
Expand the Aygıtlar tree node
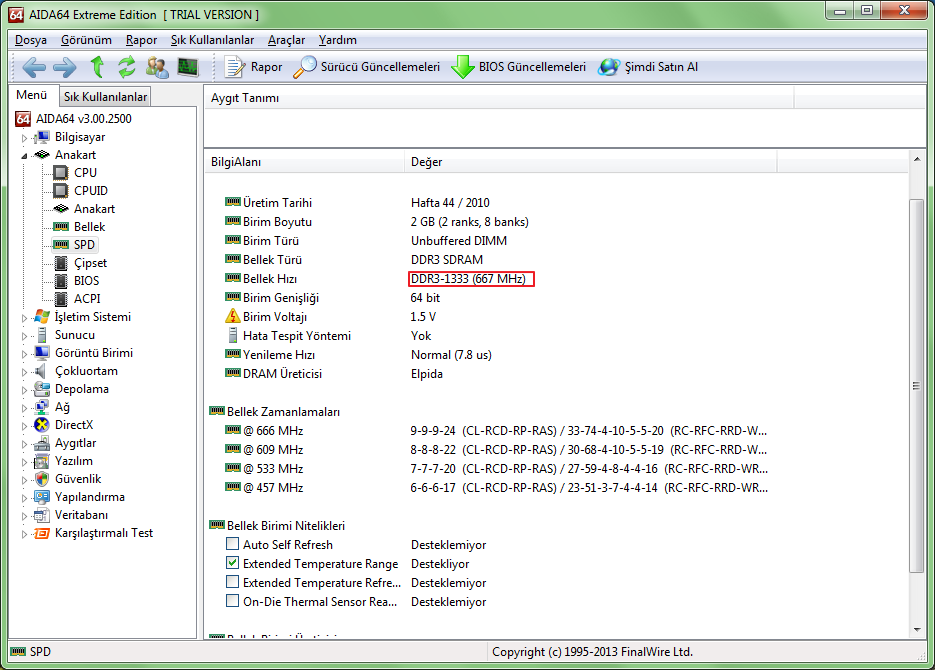point(24,443)
